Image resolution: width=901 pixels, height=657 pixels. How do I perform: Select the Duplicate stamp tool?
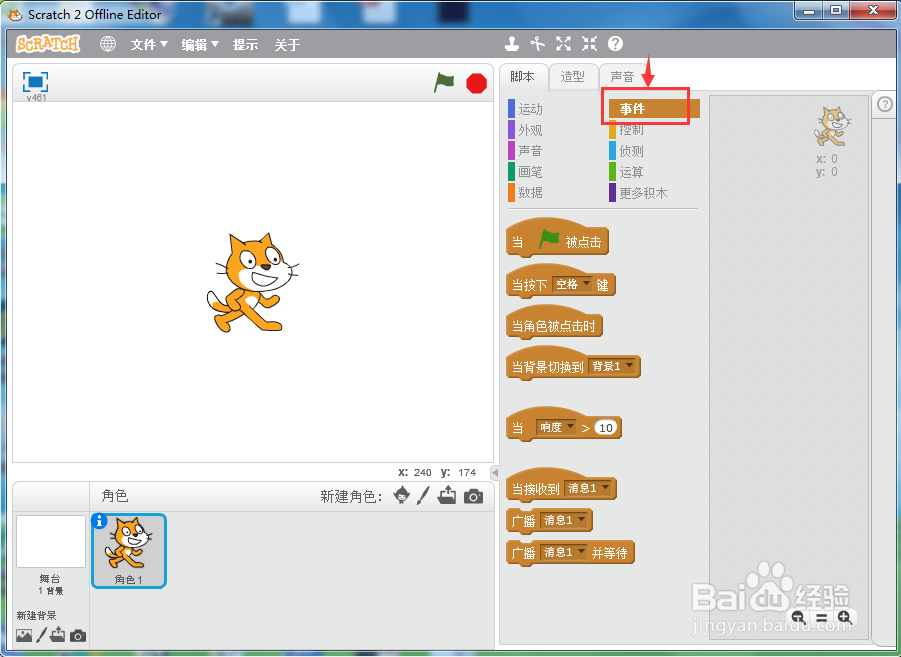click(511, 44)
